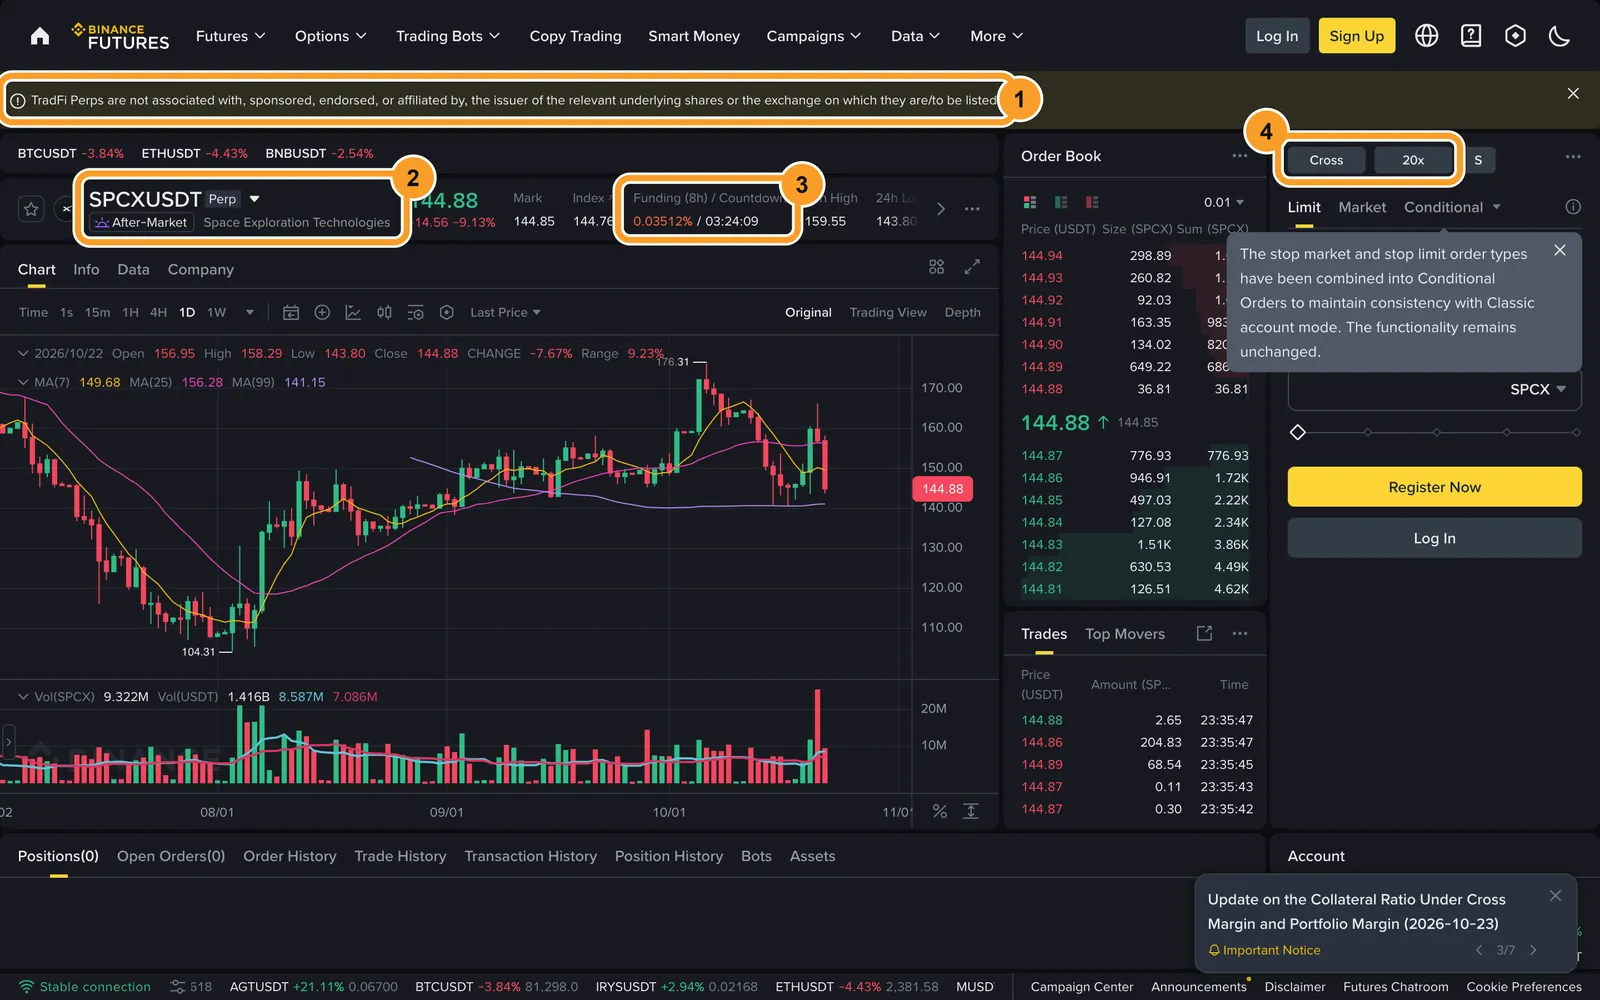Open Conditional order type dropdown
Viewport: 1600px width, 1000px height.
1453,207
